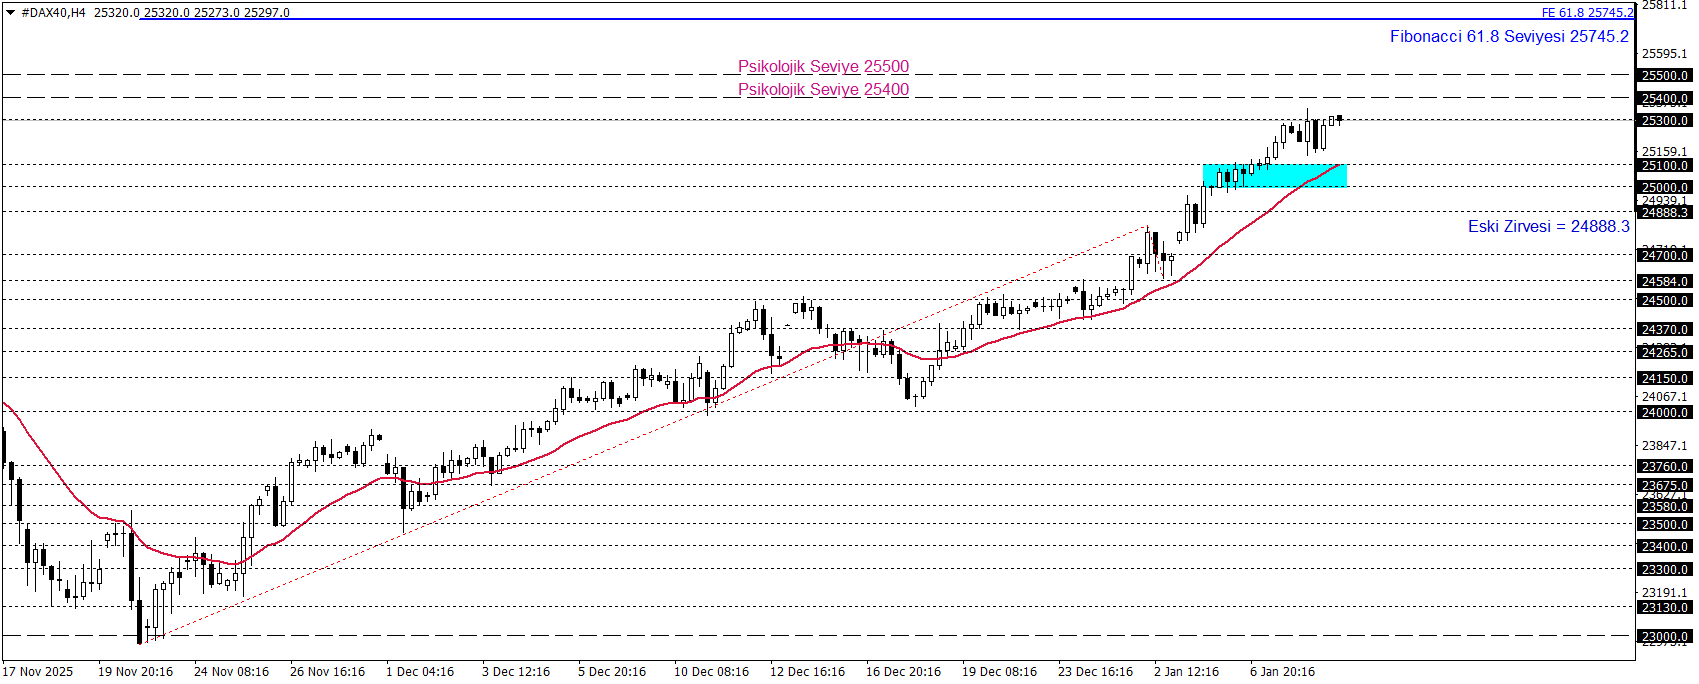The width and height of the screenshot is (1699, 684).
Task: Click the 23500.0 price level tag
Action: point(1665,524)
